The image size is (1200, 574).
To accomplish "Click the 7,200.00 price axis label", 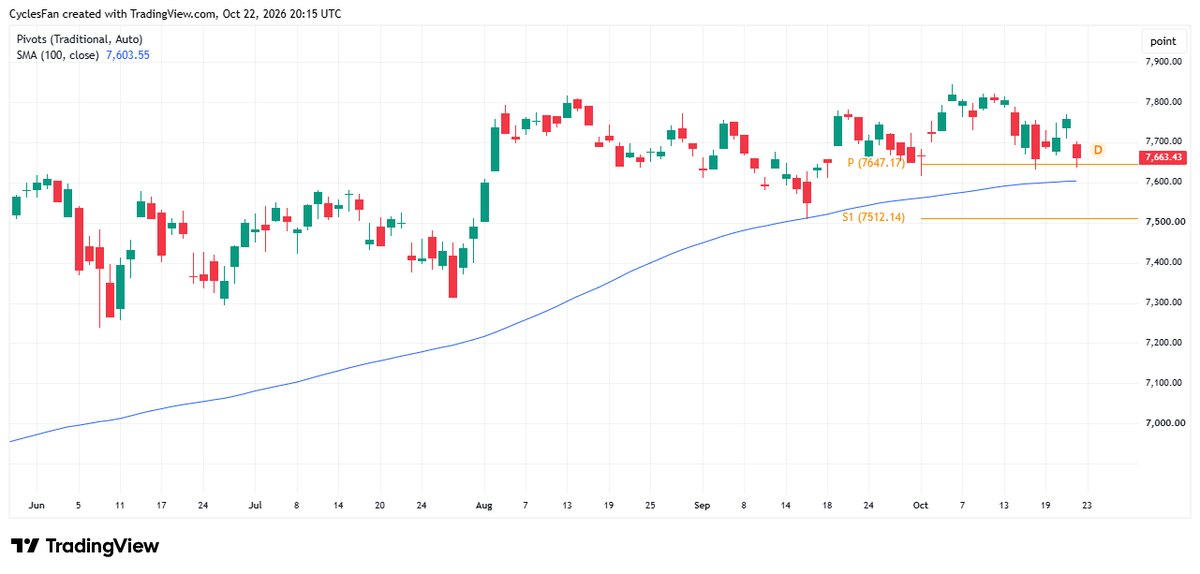I will coord(1164,343).
